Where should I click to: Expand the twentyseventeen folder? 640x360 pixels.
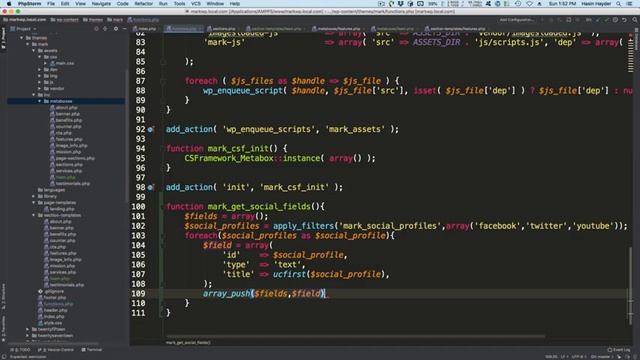tap(28, 336)
